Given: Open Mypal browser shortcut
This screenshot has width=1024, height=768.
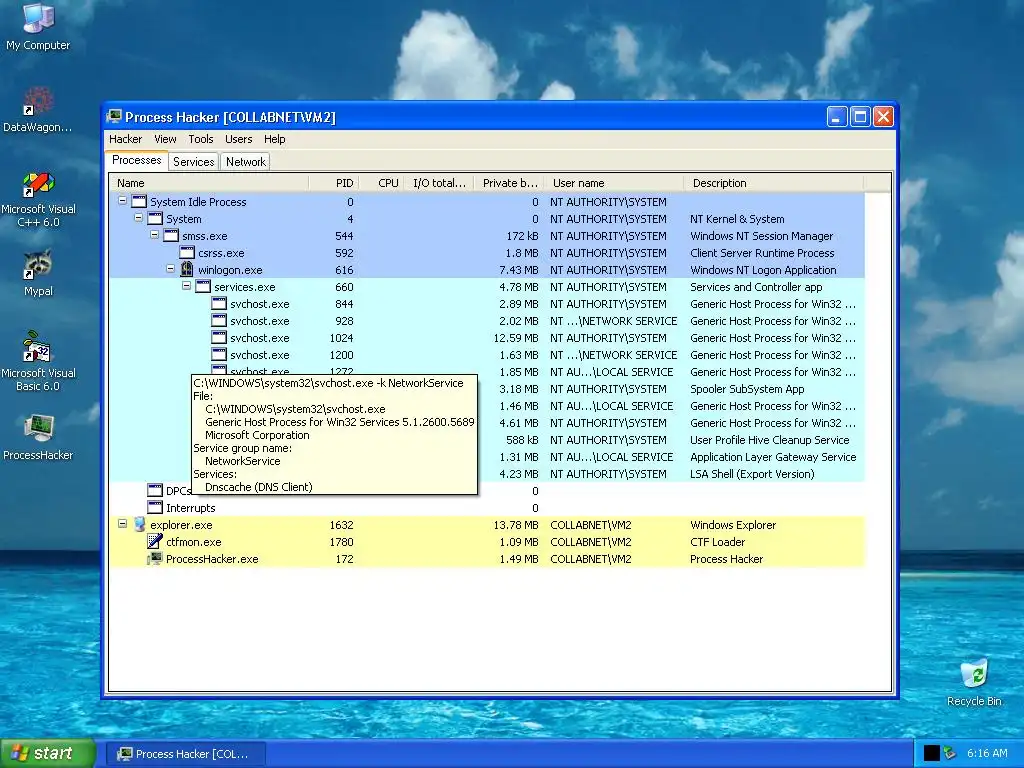Looking at the screenshot, I should coord(38,272).
